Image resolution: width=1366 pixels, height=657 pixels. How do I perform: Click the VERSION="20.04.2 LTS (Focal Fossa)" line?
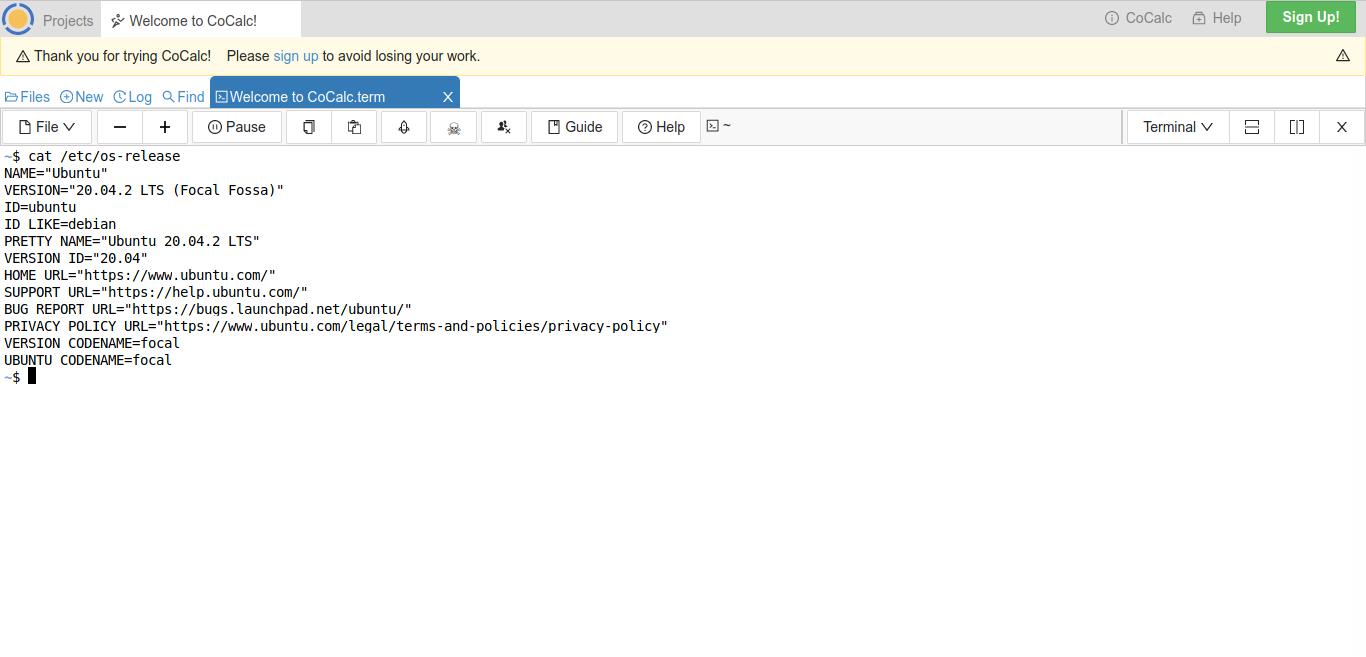point(144,190)
